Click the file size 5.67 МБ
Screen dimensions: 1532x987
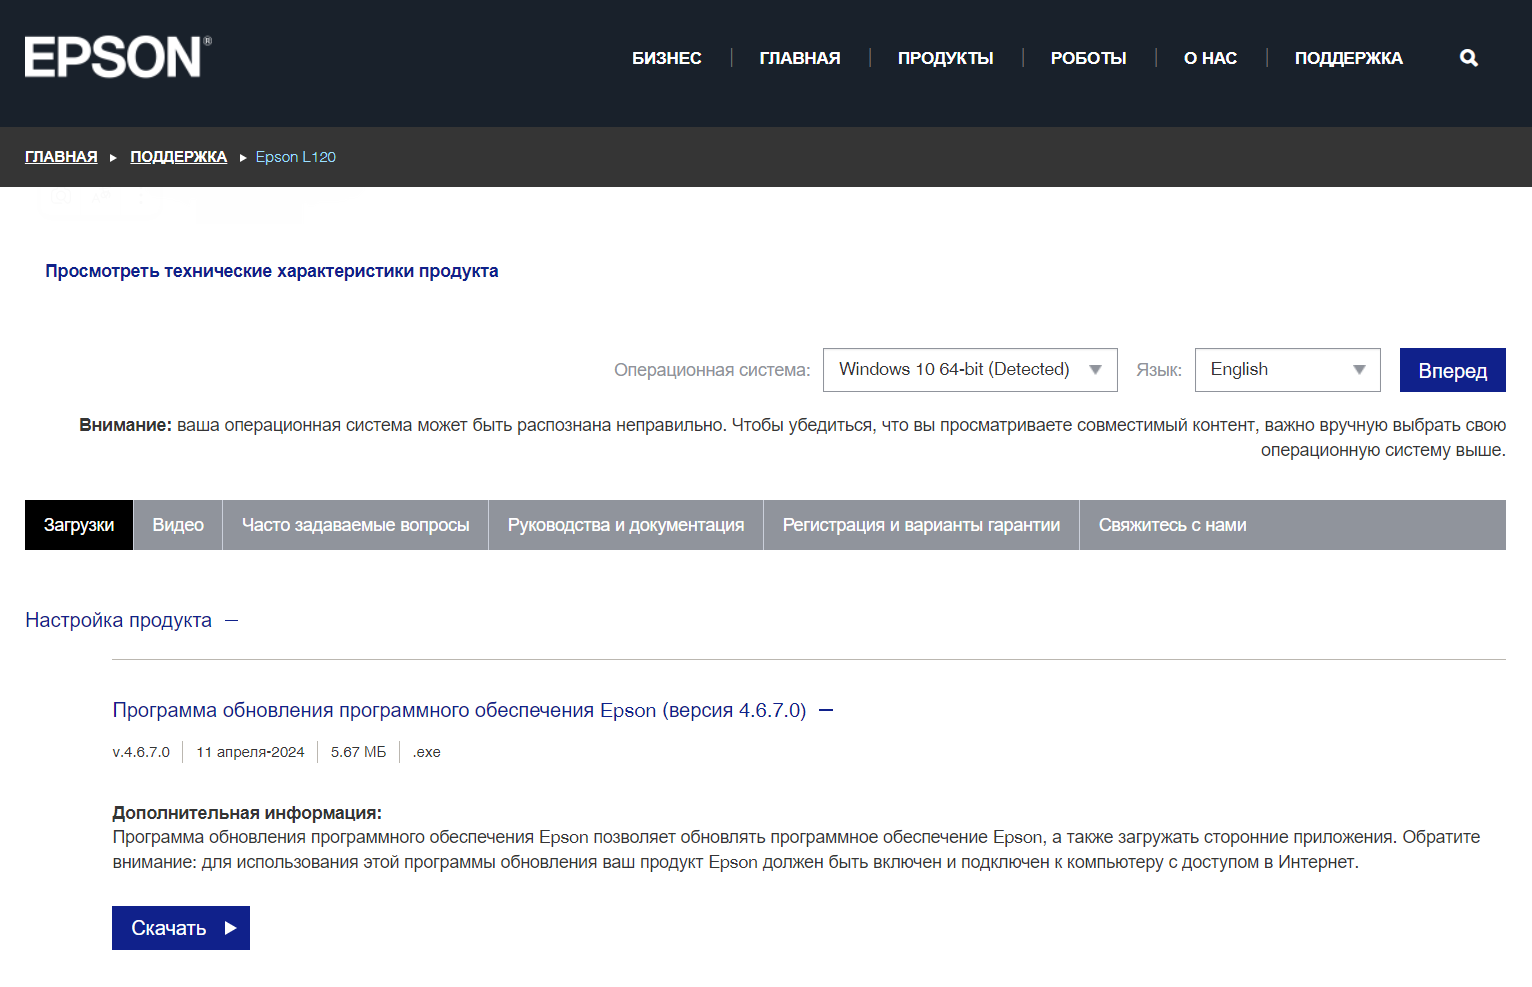358,752
